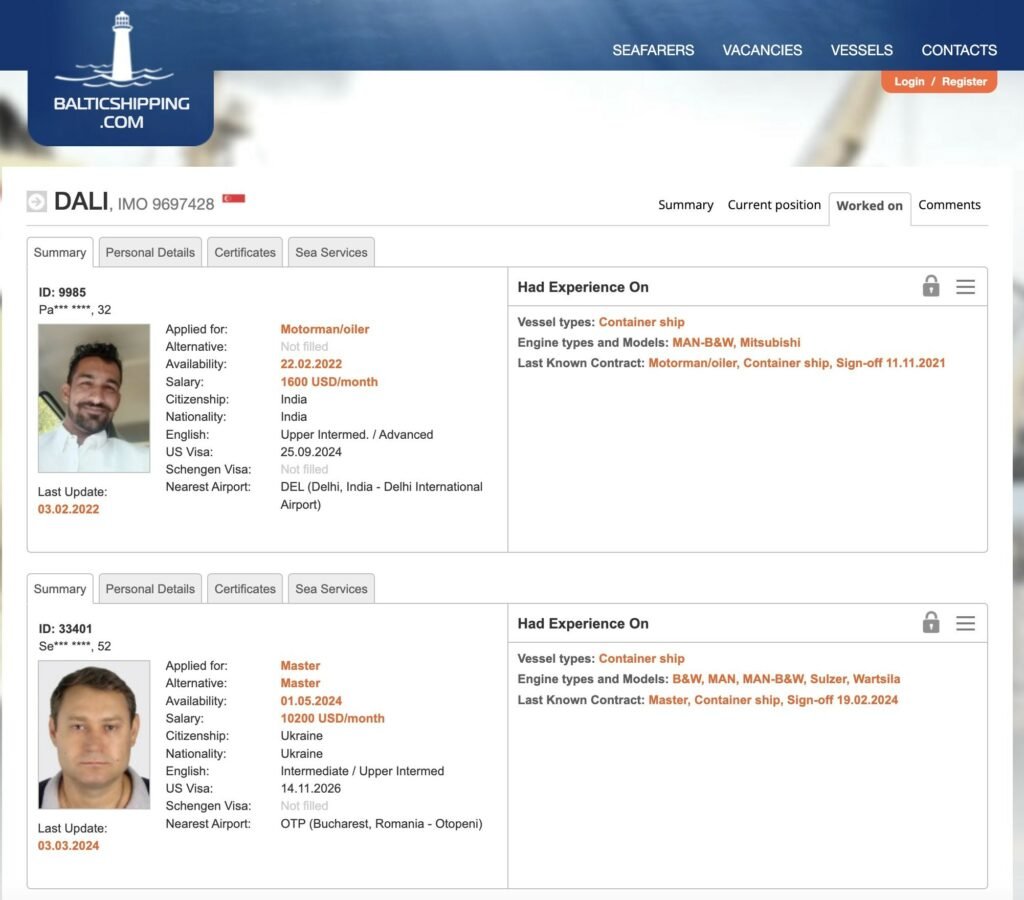Click the 01.05.2024 availability date
Viewport: 1024px width, 900px height.
tap(311, 701)
